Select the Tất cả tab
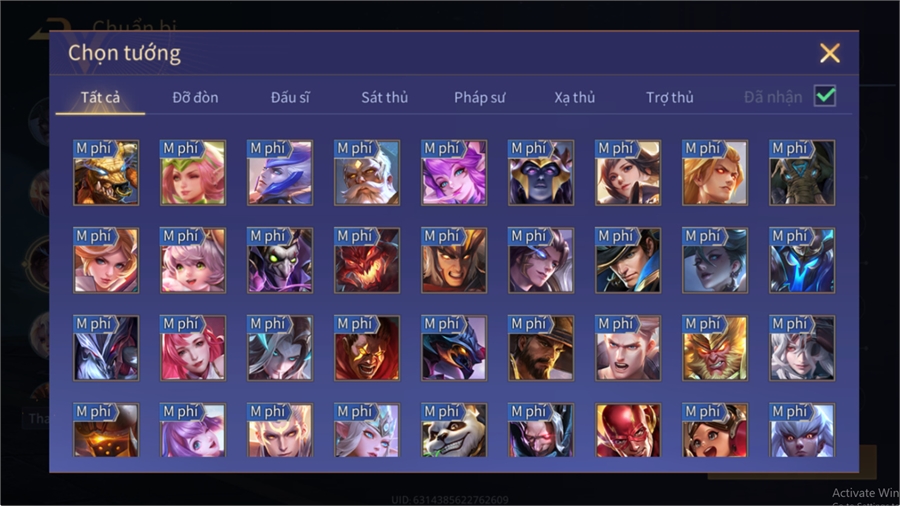Screen dimensions: 900x506 point(100,98)
